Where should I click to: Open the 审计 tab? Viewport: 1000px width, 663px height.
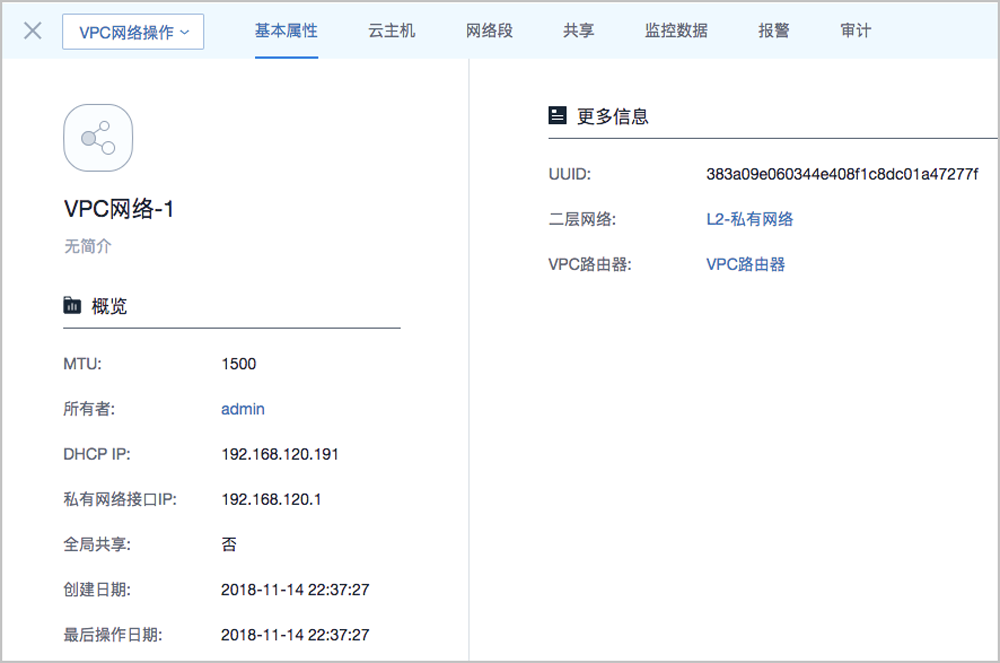point(856,31)
